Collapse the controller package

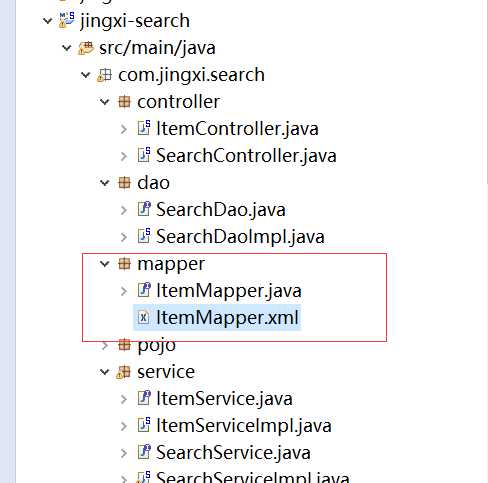pos(105,102)
